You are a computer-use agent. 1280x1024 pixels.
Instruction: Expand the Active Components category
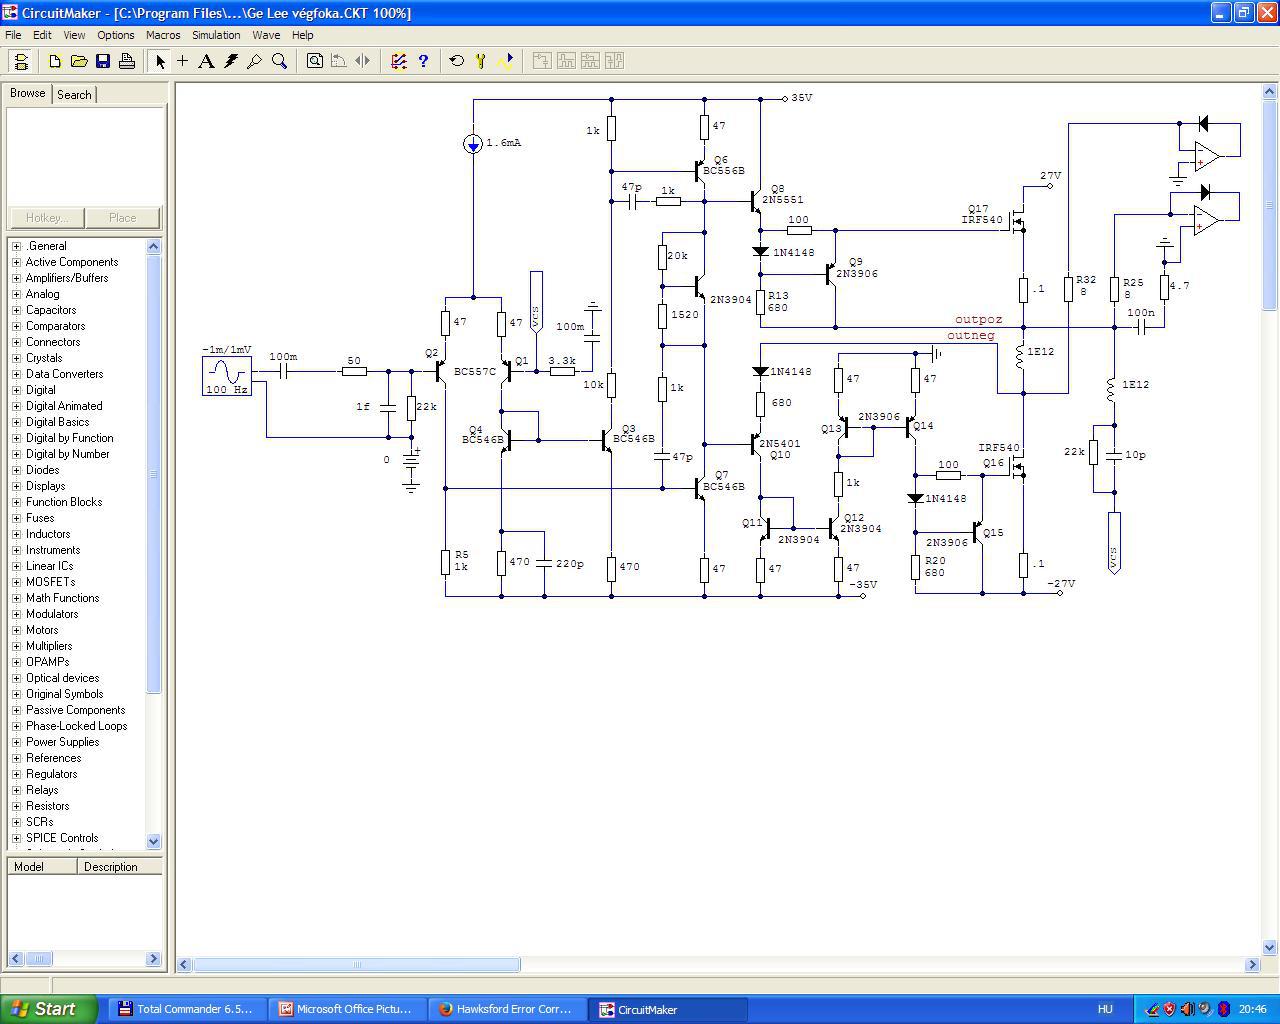click(16, 262)
